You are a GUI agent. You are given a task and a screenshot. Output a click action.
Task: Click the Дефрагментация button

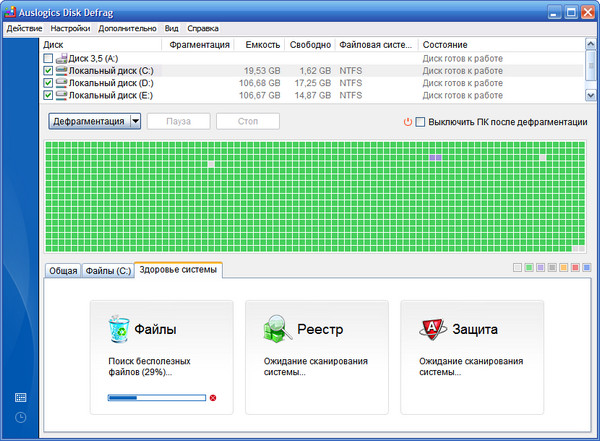[87, 121]
